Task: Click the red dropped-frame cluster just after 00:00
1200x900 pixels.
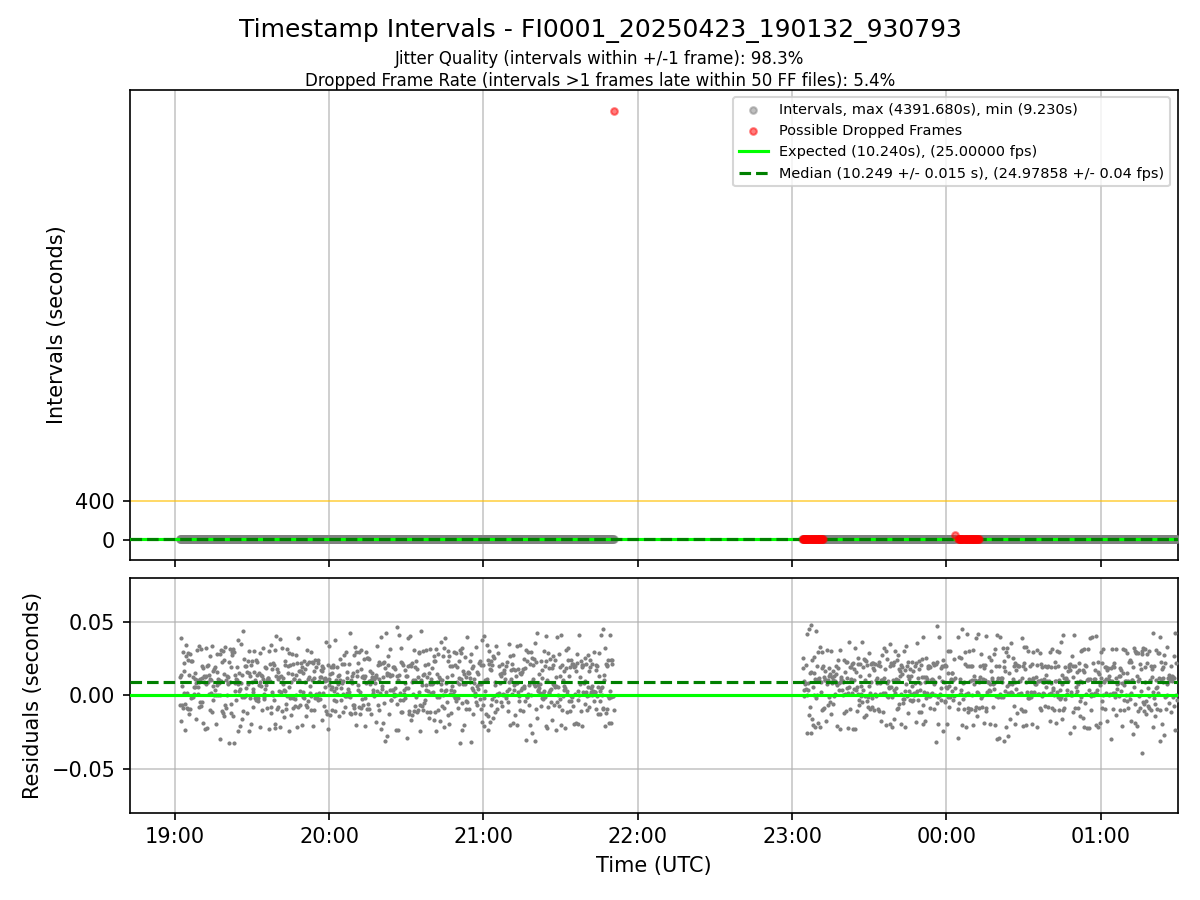Action: point(968,538)
